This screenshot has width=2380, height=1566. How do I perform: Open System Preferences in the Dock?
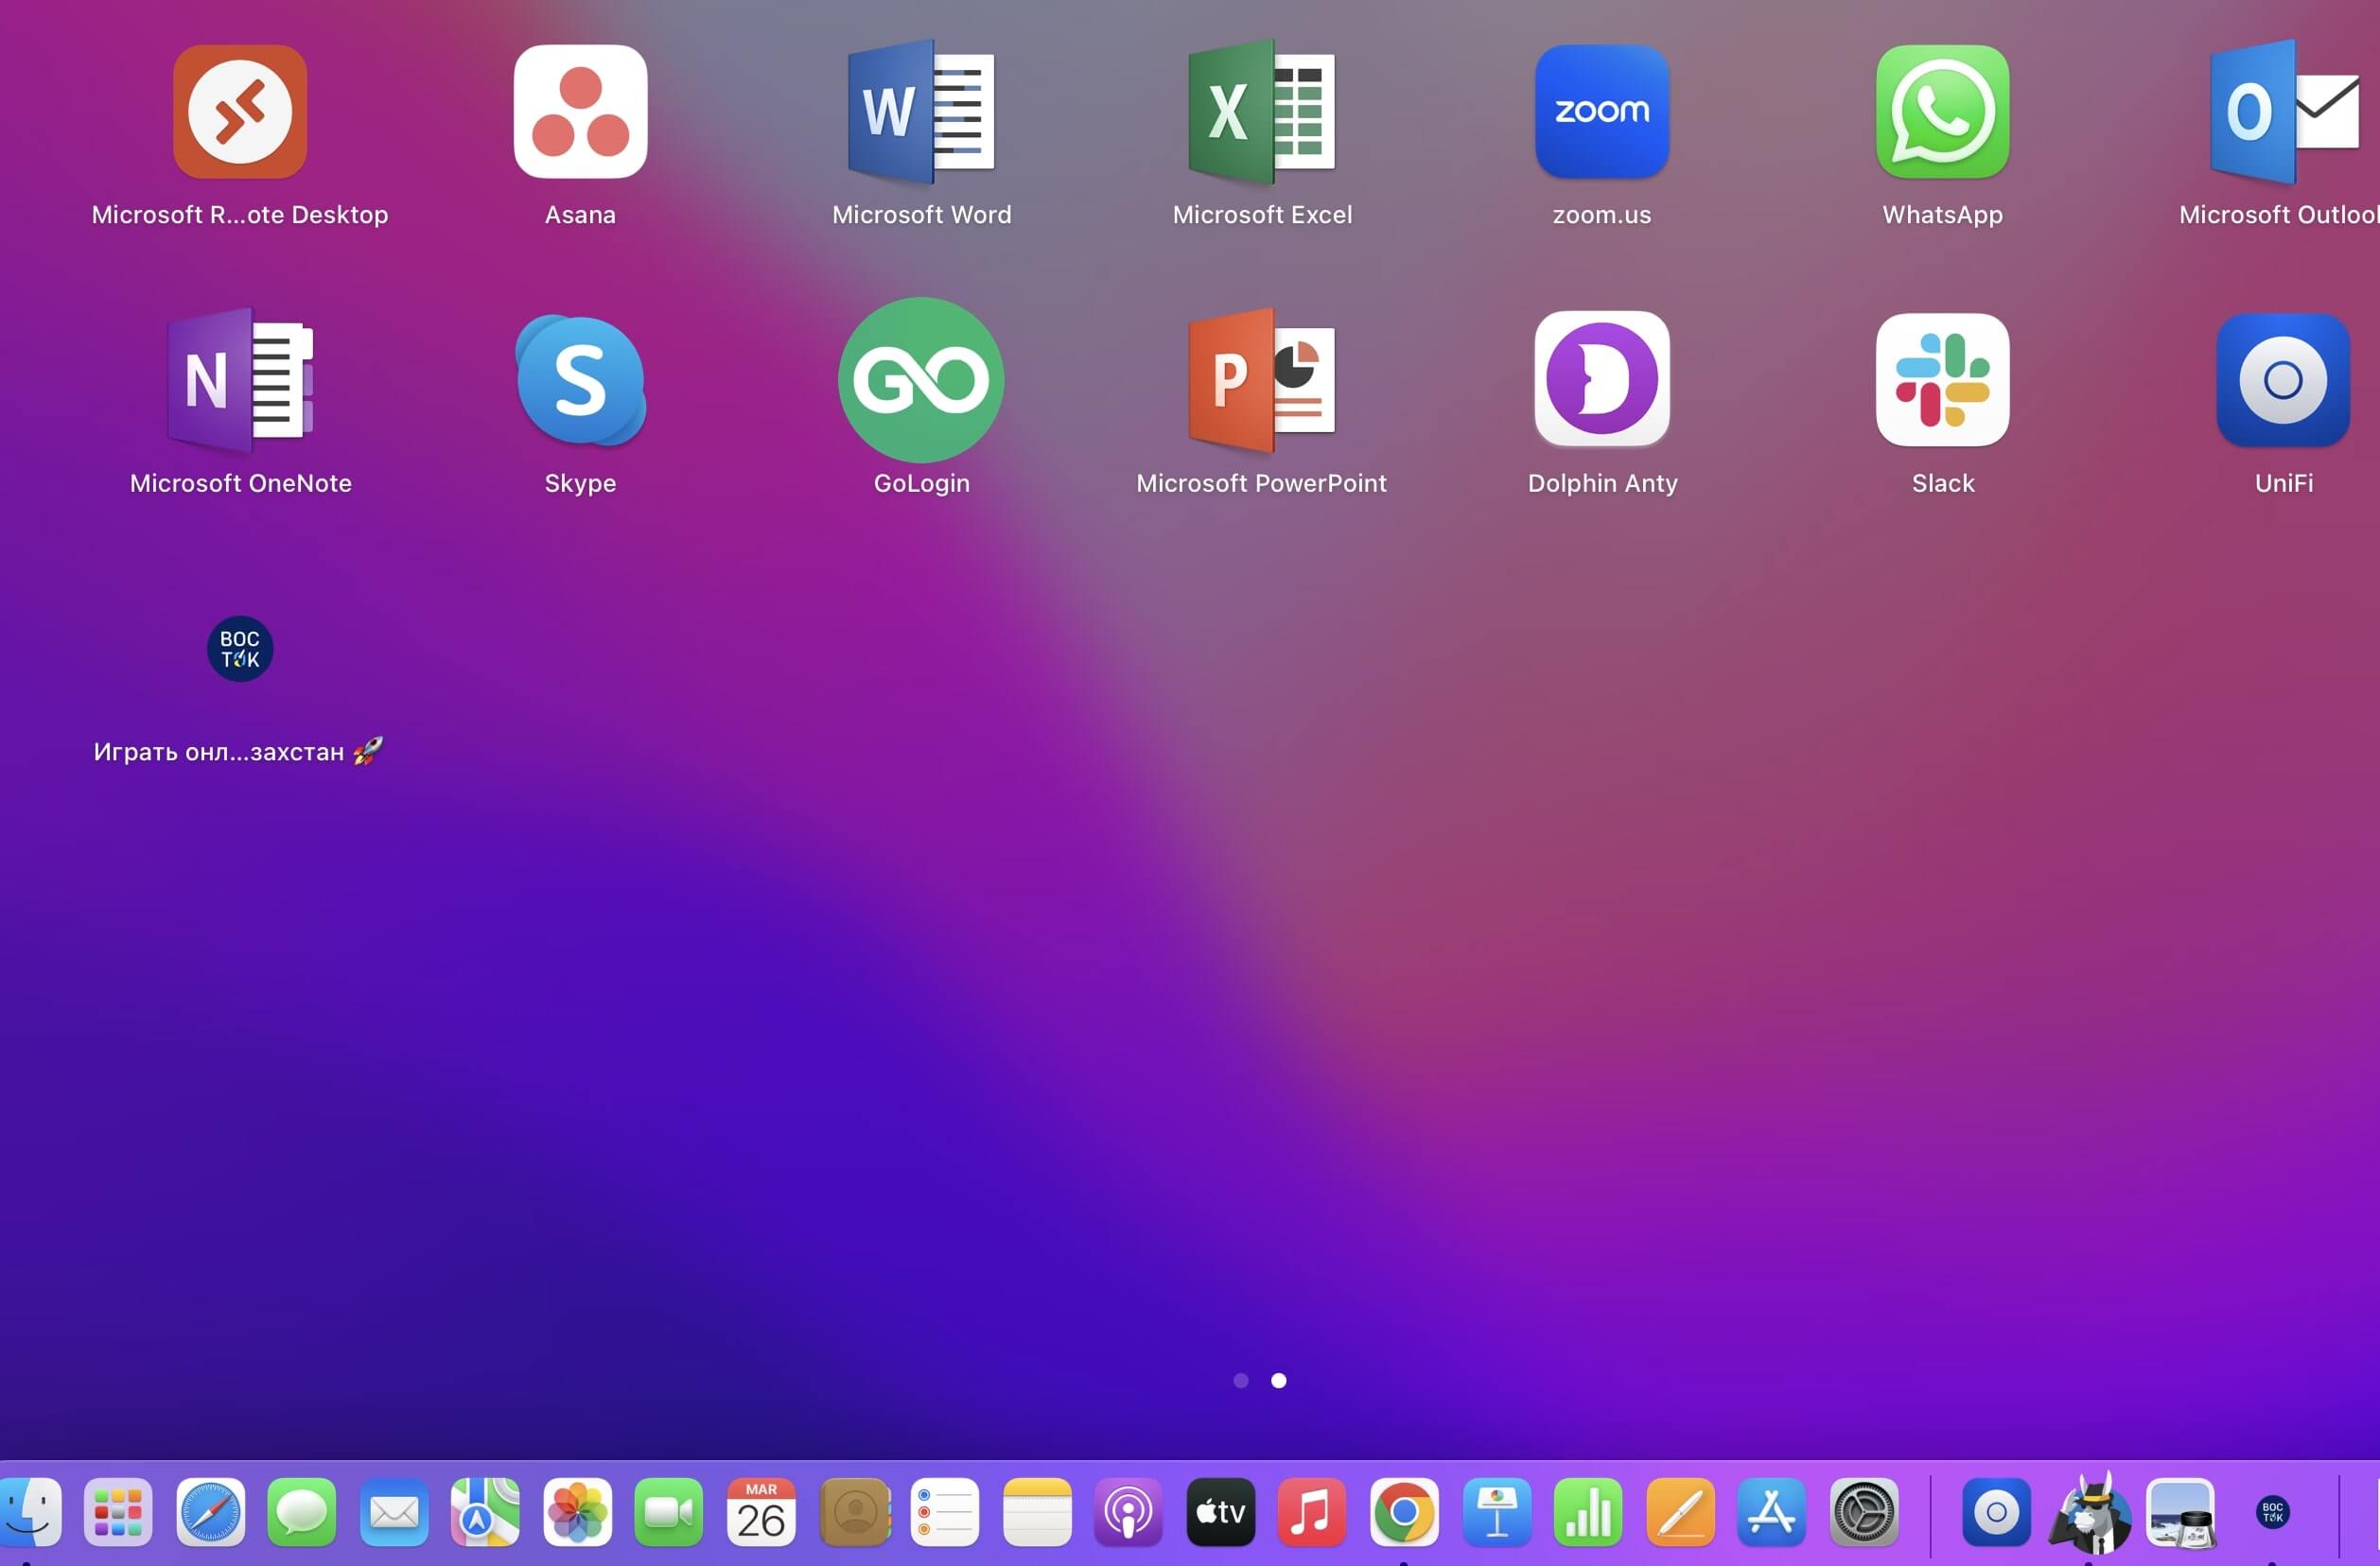coord(1863,1512)
